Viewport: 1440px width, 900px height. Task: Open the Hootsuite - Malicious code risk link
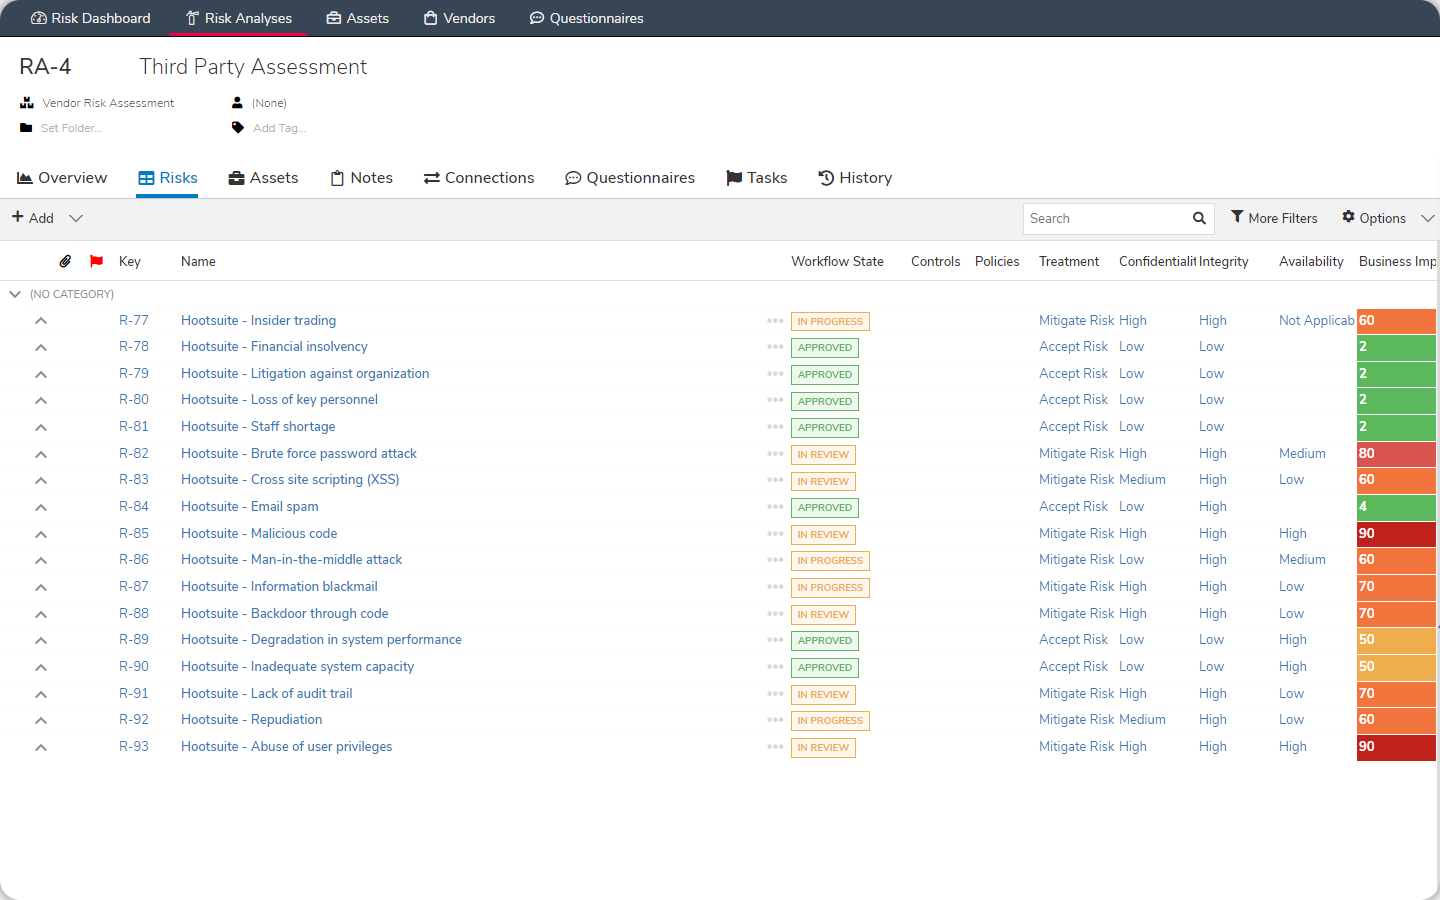259,533
